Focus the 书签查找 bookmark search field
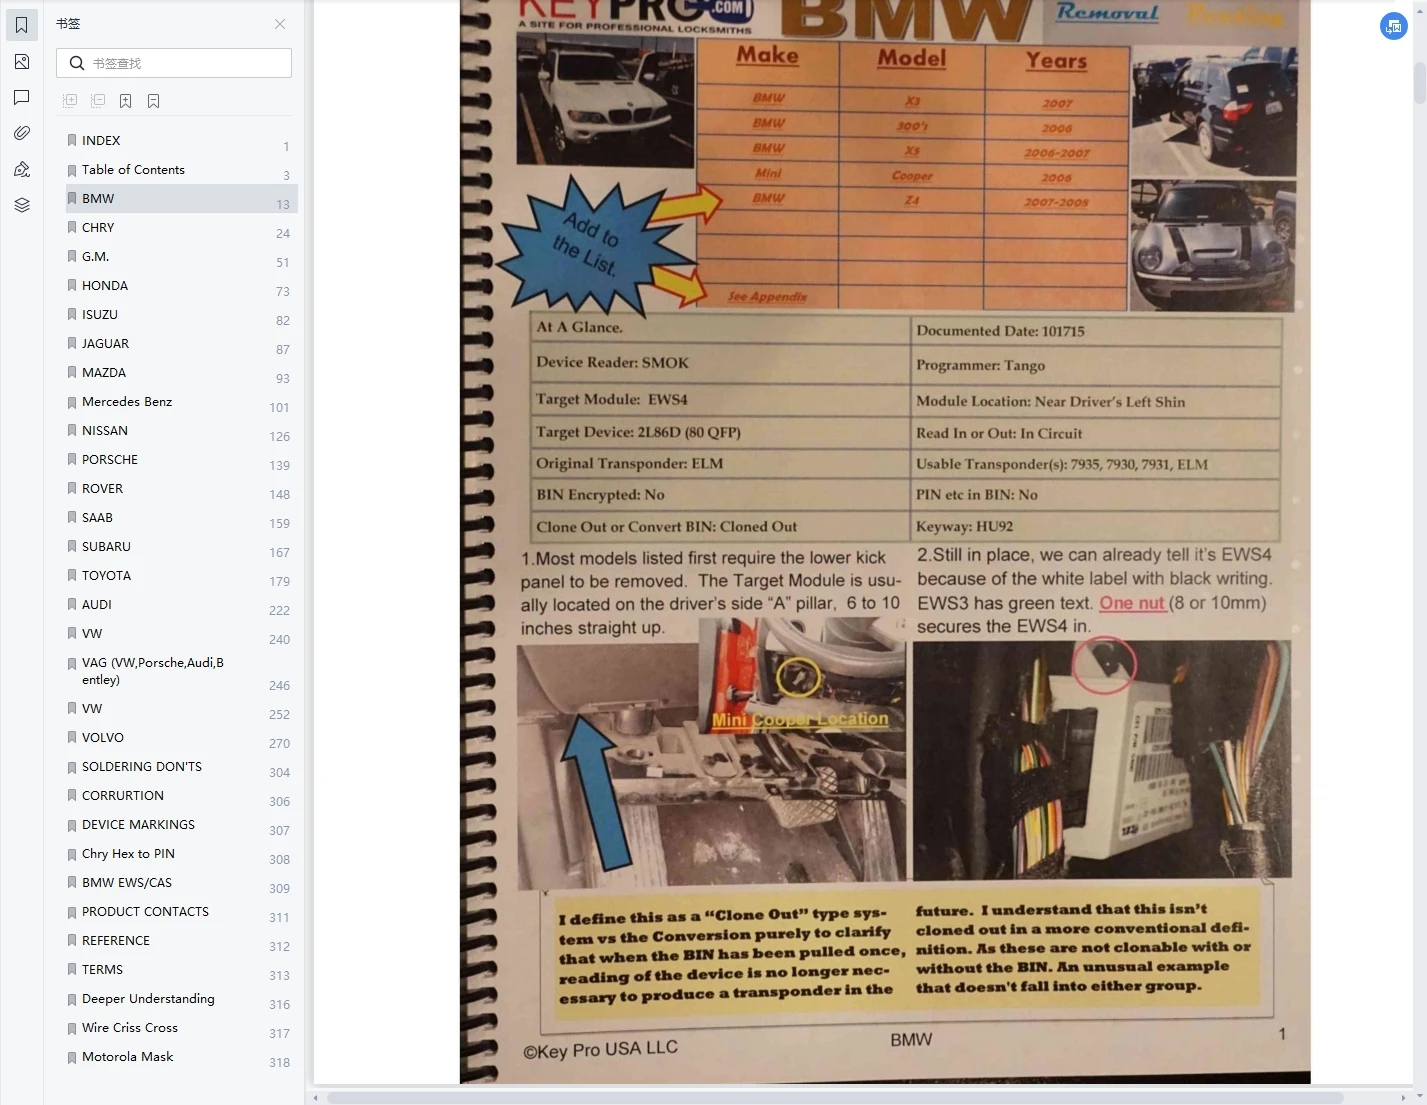Image resolution: width=1427 pixels, height=1105 pixels. [174, 63]
